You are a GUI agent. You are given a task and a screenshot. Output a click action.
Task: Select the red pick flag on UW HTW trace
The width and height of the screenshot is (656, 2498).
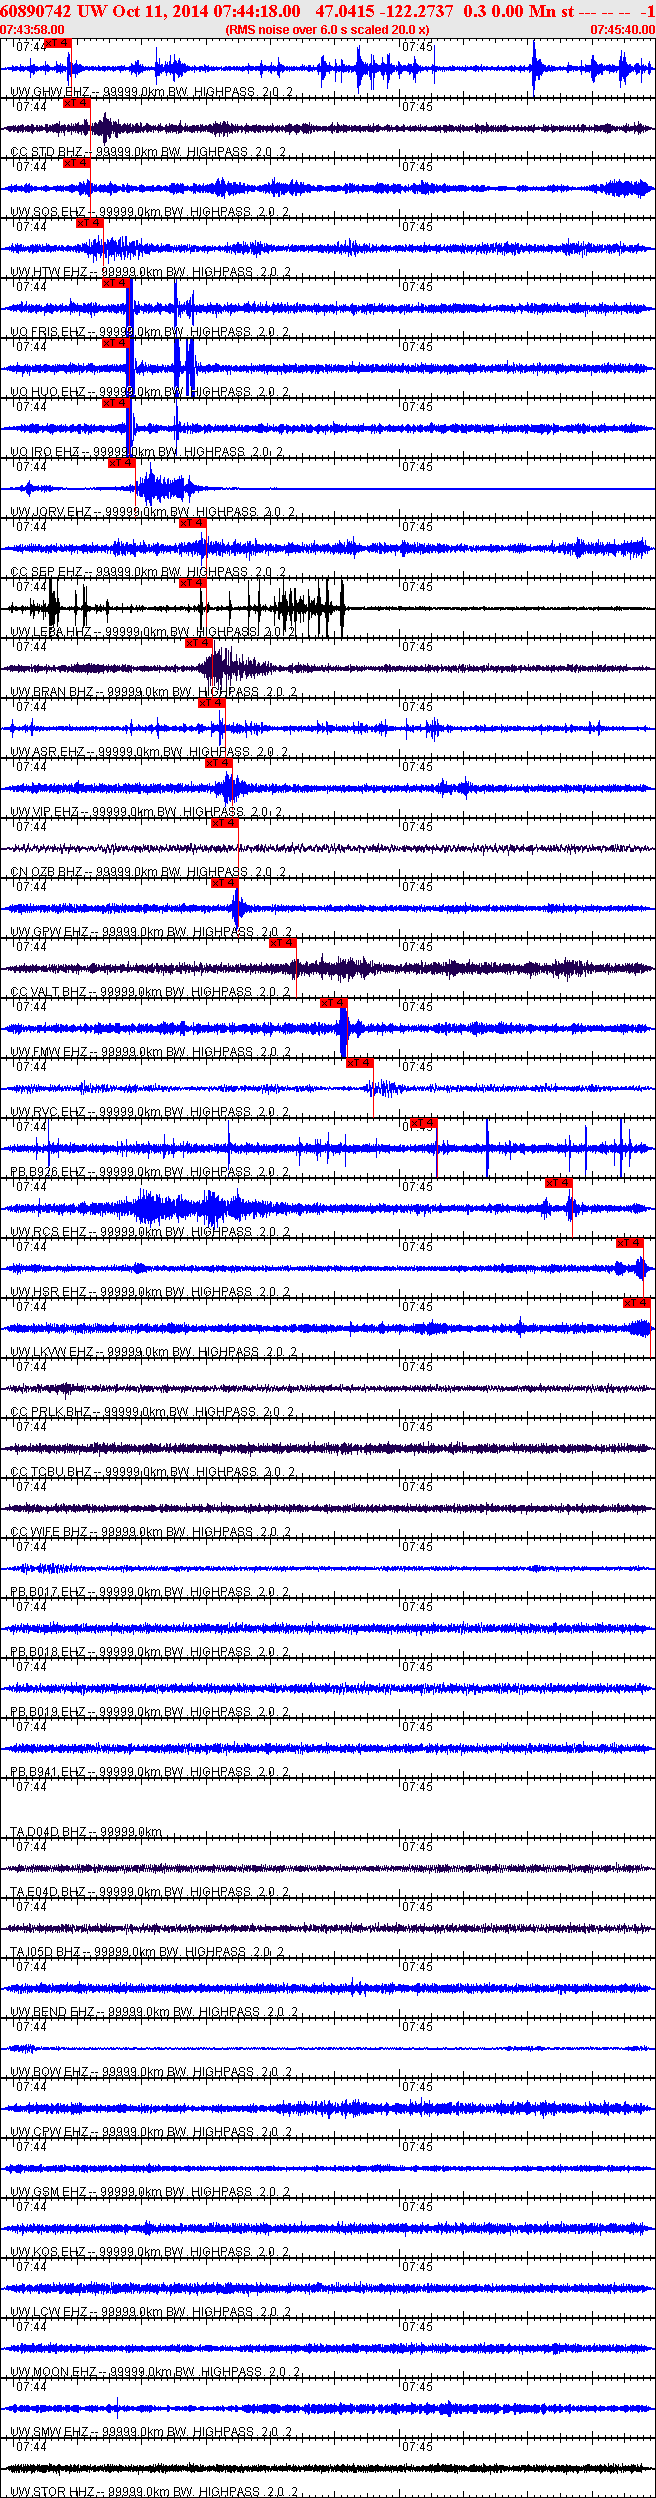[x=89, y=223]
